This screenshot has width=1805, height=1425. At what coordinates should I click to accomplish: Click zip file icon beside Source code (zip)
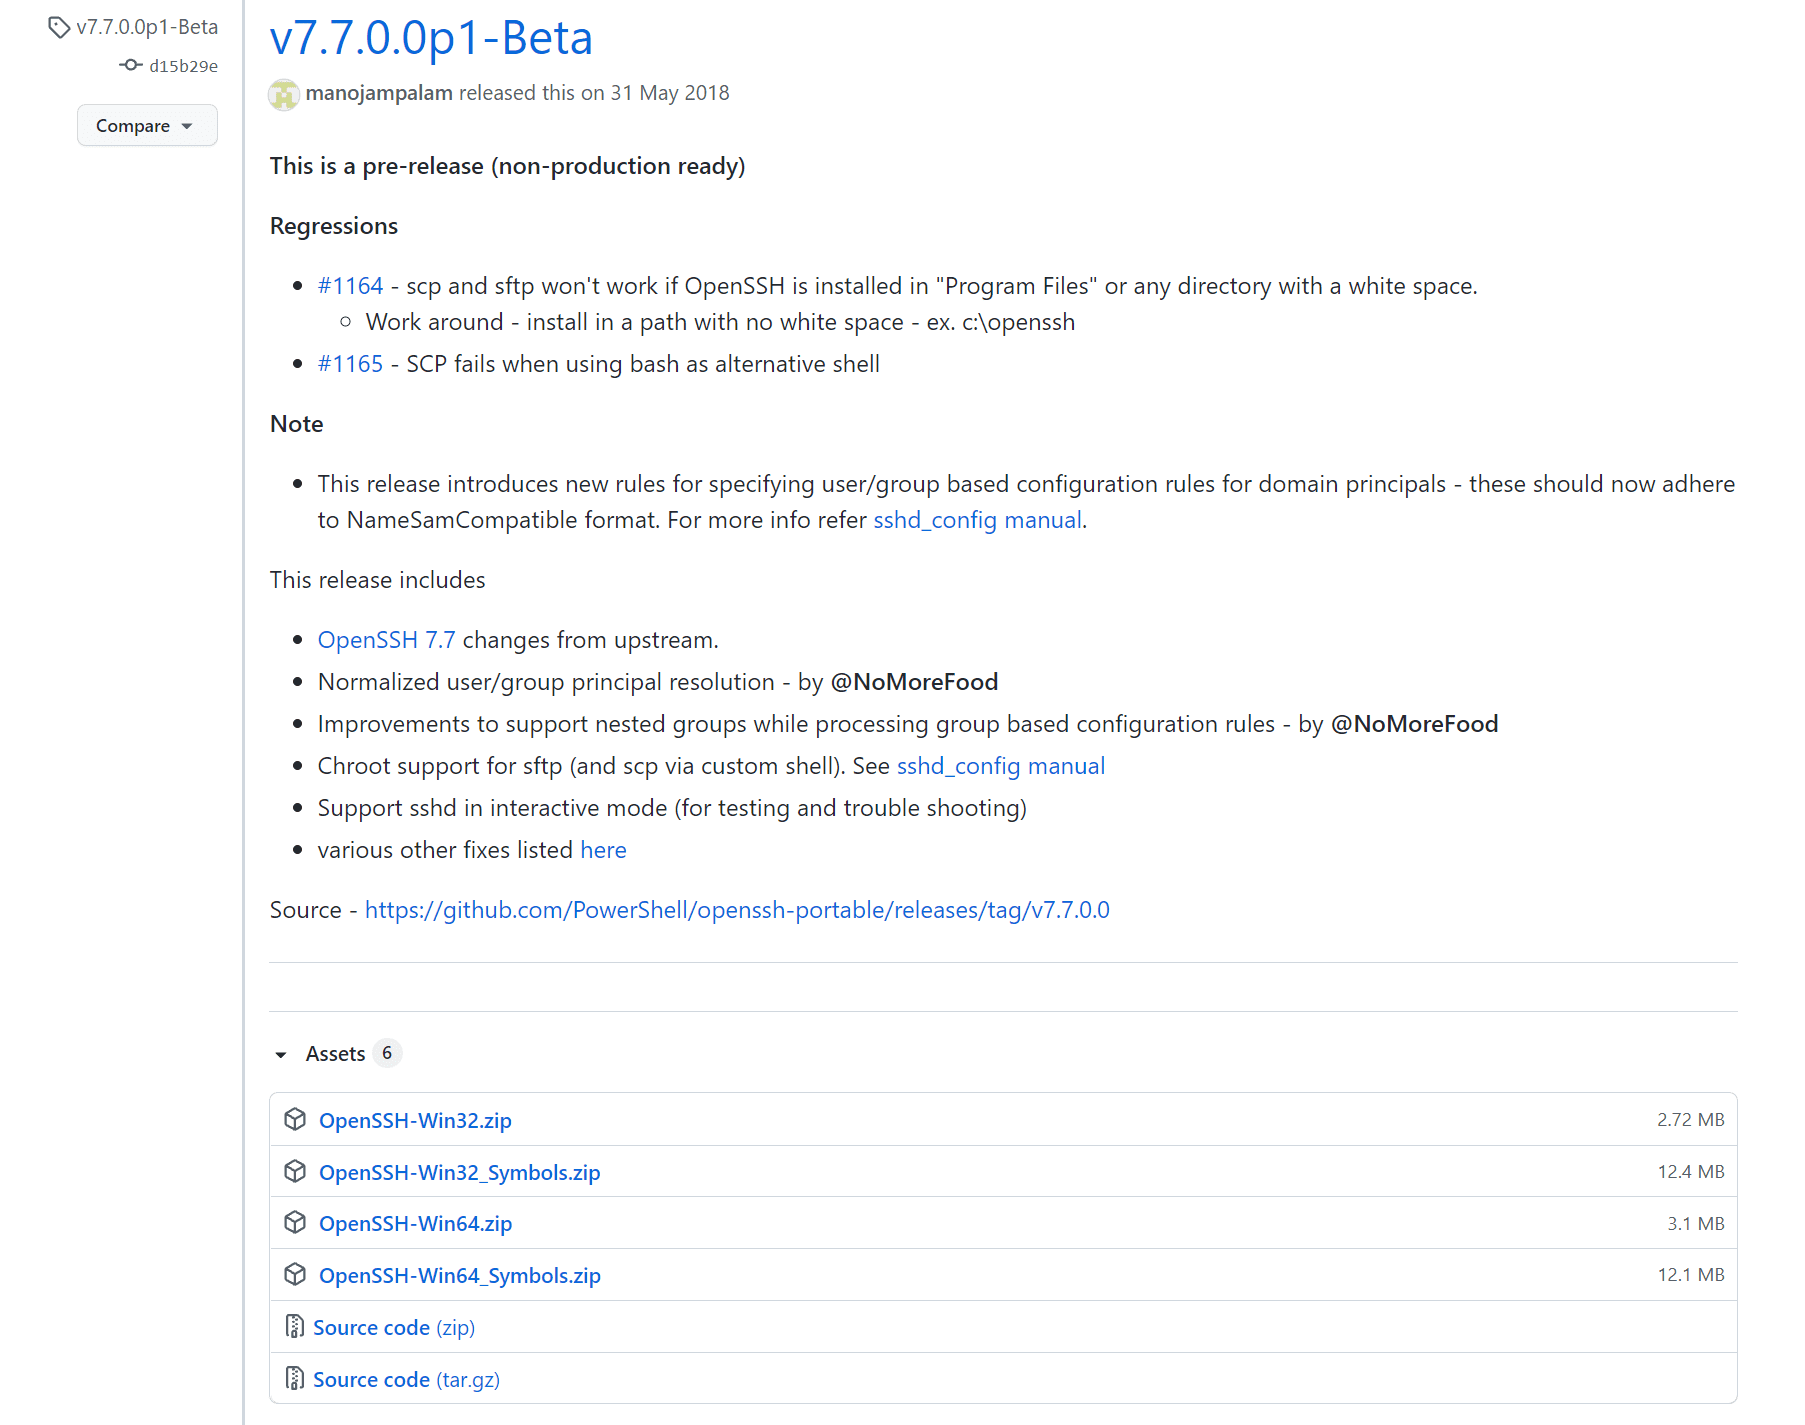[x=294, y=1326]
